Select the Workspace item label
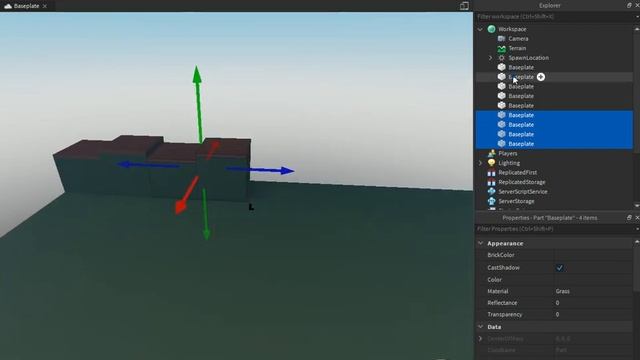Image resolution: width=640 pixels, height=360 pixels. pyautogui.click(x=512, y=29)
